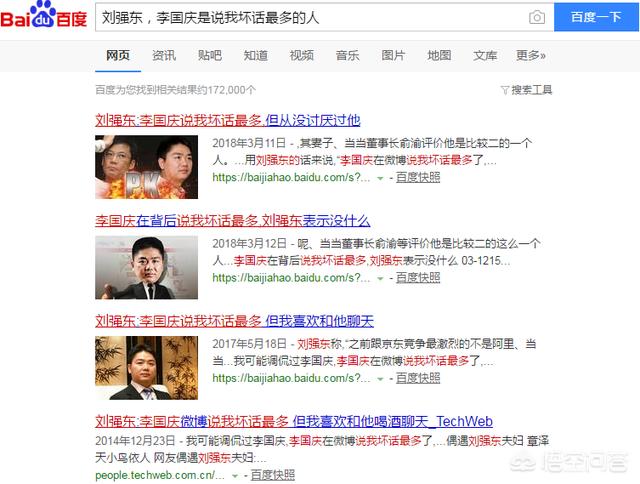This screenshot has width=640, height=484.
Task: Click 百度快照 link of first result
Action: [x=418, y=177]
